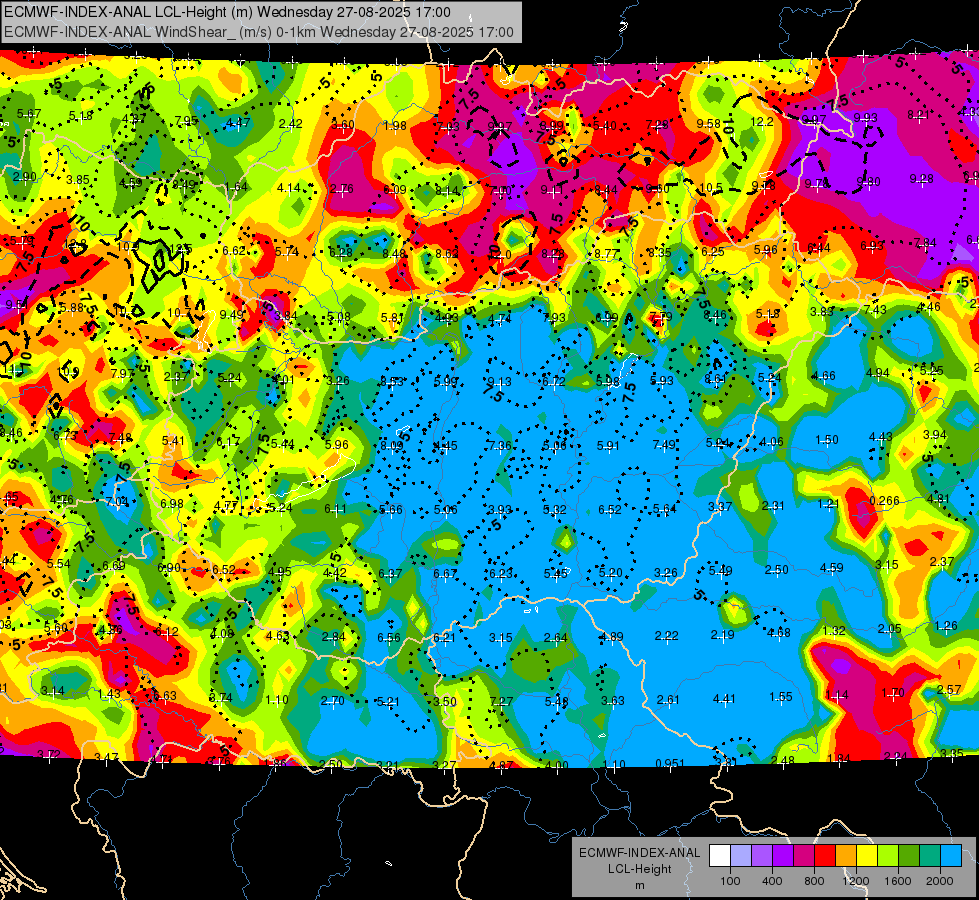Click the 100 tick label in legend
979x900 pixels.
pyautogui.click(x=730, y=881)
